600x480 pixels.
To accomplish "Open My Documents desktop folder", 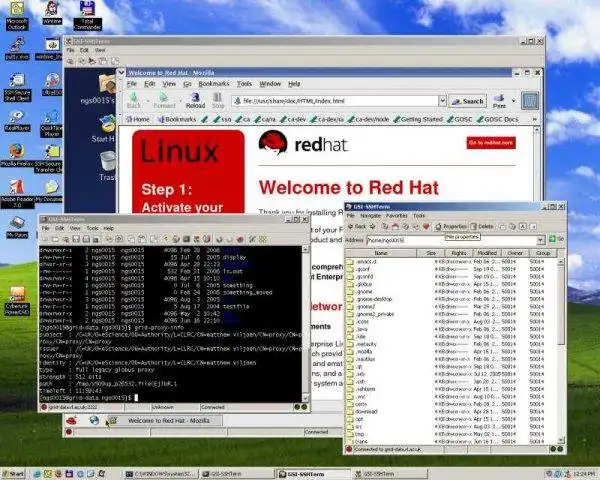I will pyautogui.click(x=50, y=191).
